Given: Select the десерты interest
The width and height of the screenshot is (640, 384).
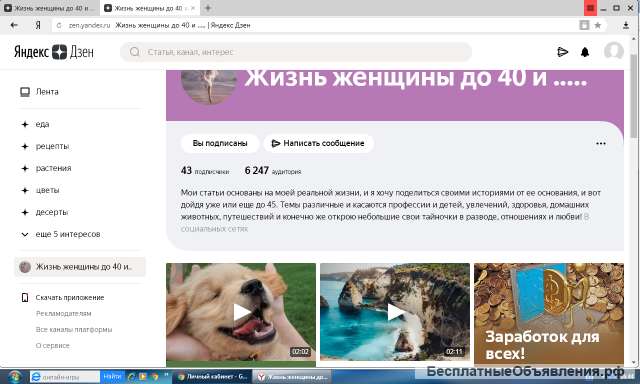Looking at the screenshot, I should coord(51,212).
